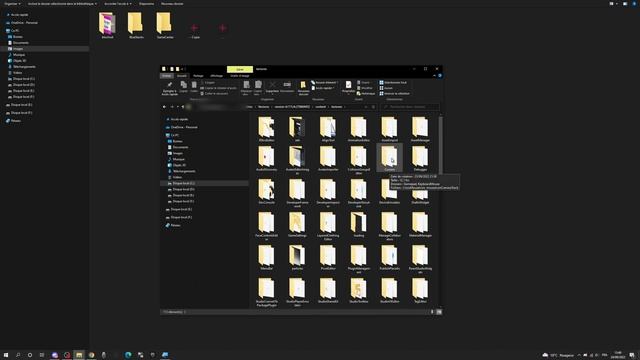Viewport: 640px width, 360px height.
Task: Click Coller le raccourci
Action: pyautogui.click(x=215, y=93)
